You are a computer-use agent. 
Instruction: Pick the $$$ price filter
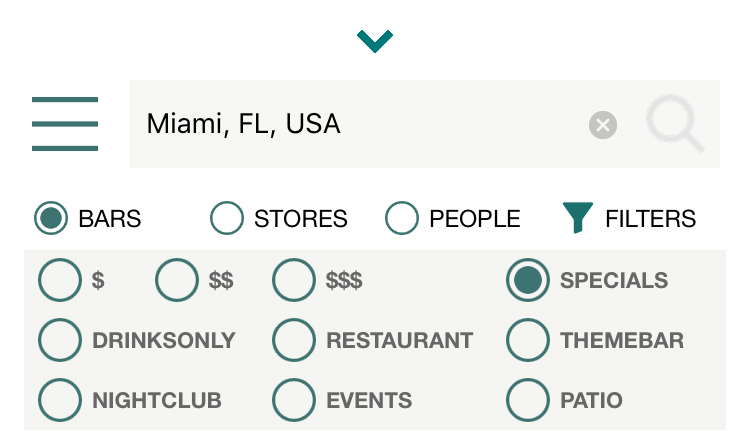294,280
